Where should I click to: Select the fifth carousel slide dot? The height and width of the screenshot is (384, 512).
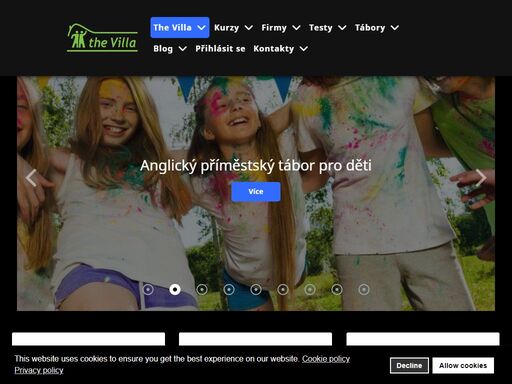click(256, 289)
